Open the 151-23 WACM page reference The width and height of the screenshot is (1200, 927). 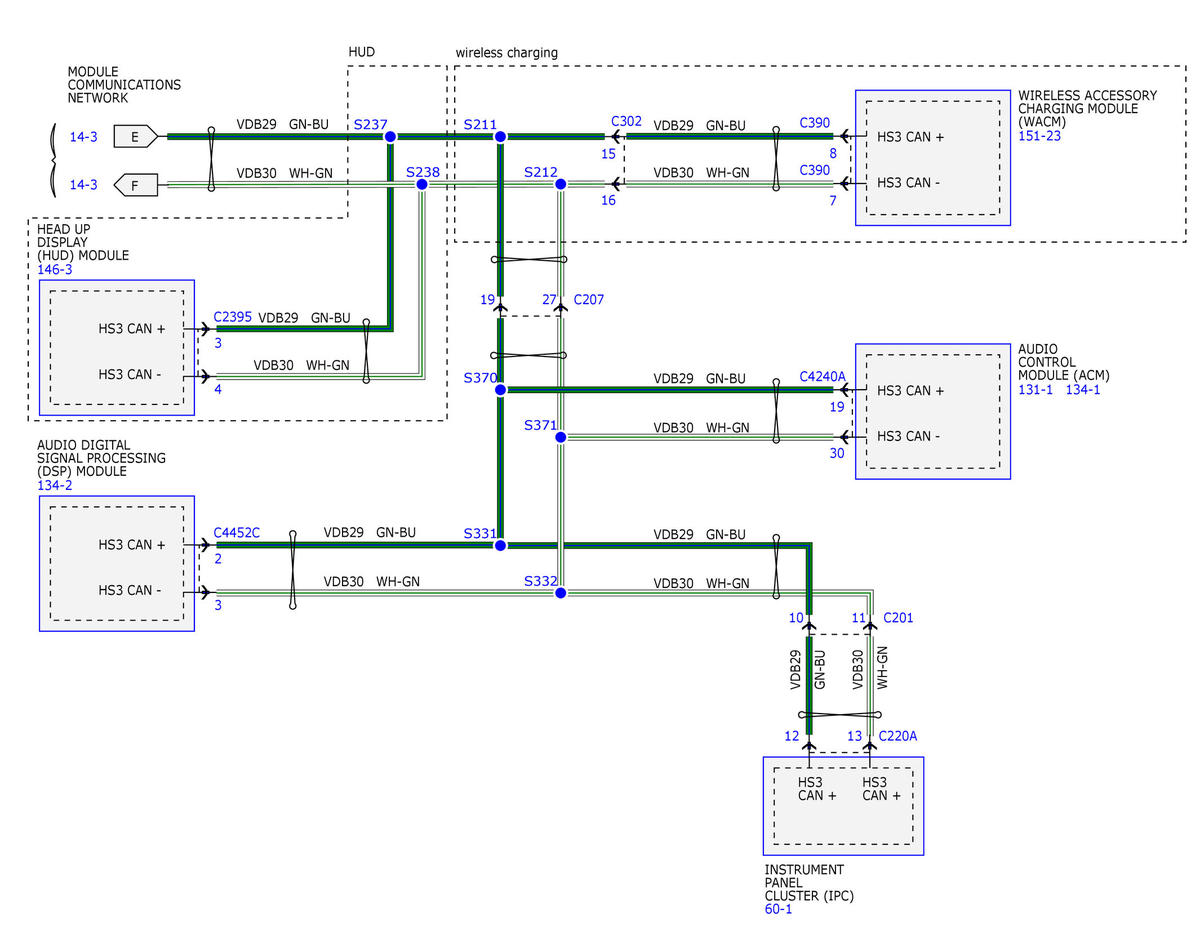(x=1040, y=136)
